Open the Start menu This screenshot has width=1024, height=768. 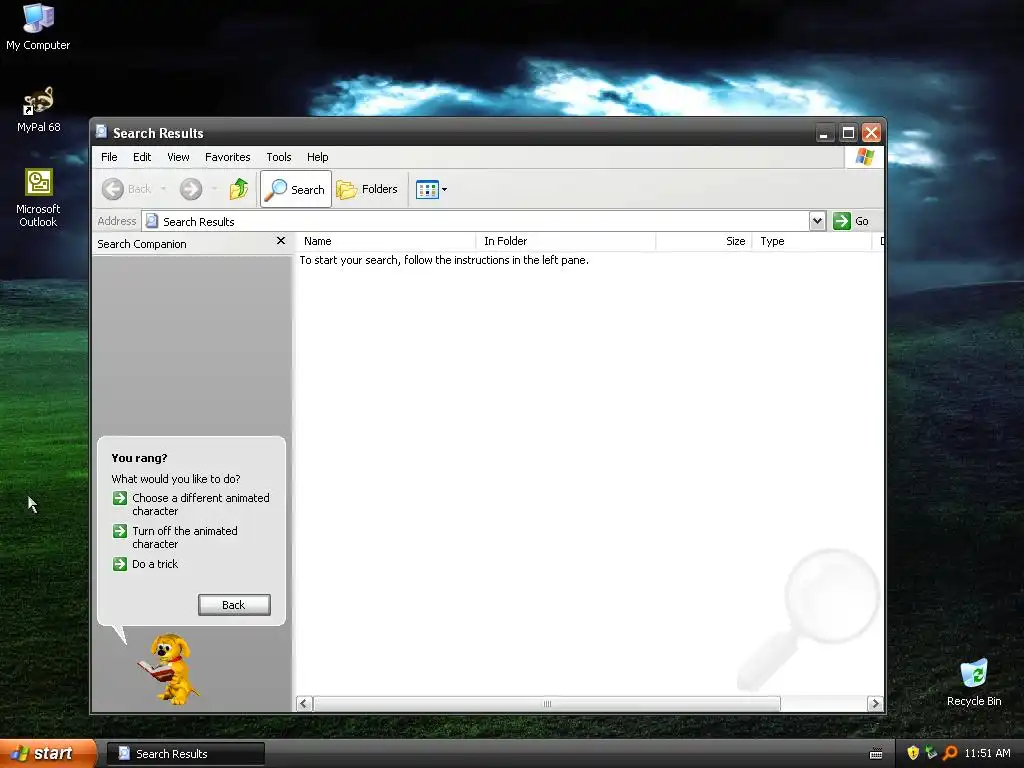tap(48, 754)
